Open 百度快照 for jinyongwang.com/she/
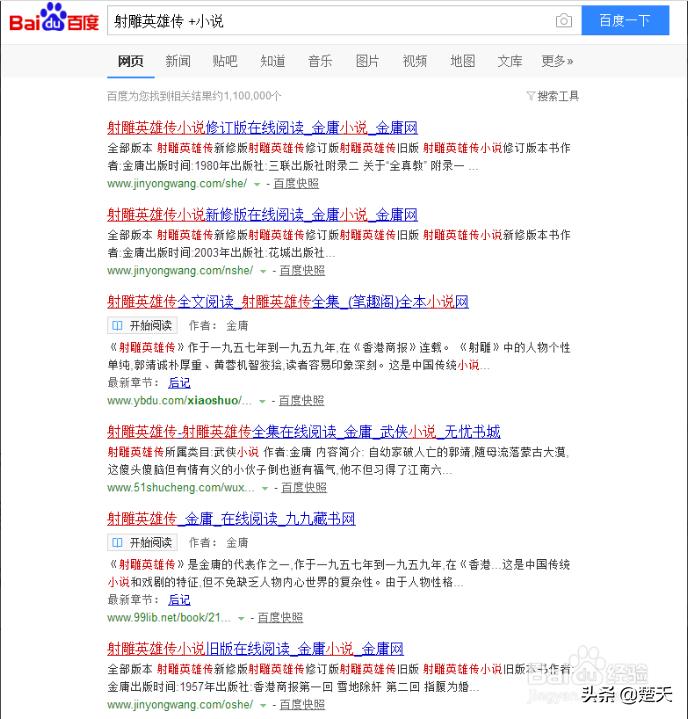 [296, 183]
